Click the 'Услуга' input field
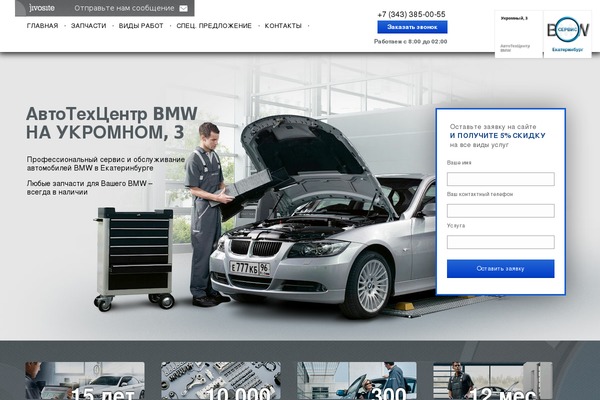 point(501,242)
